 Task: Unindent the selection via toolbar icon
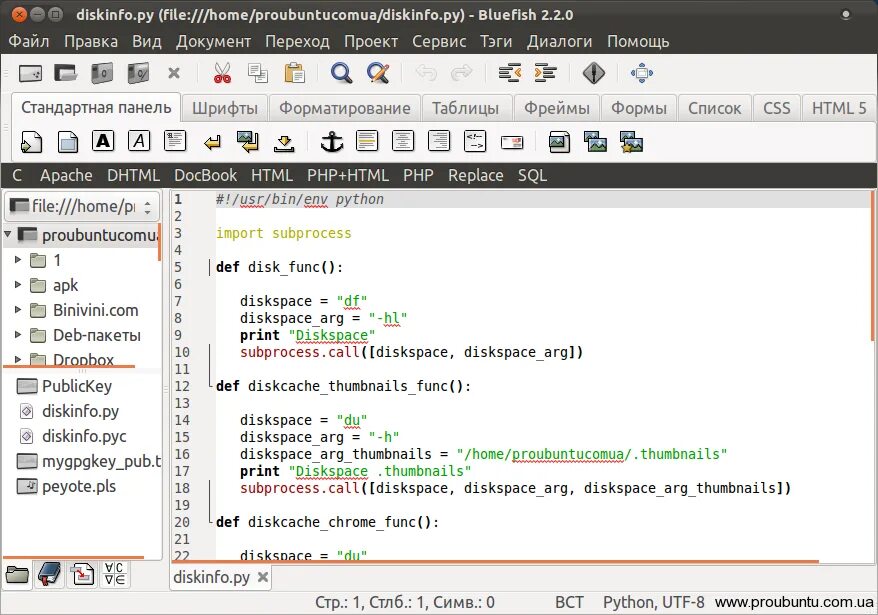(x=510, y=73)
